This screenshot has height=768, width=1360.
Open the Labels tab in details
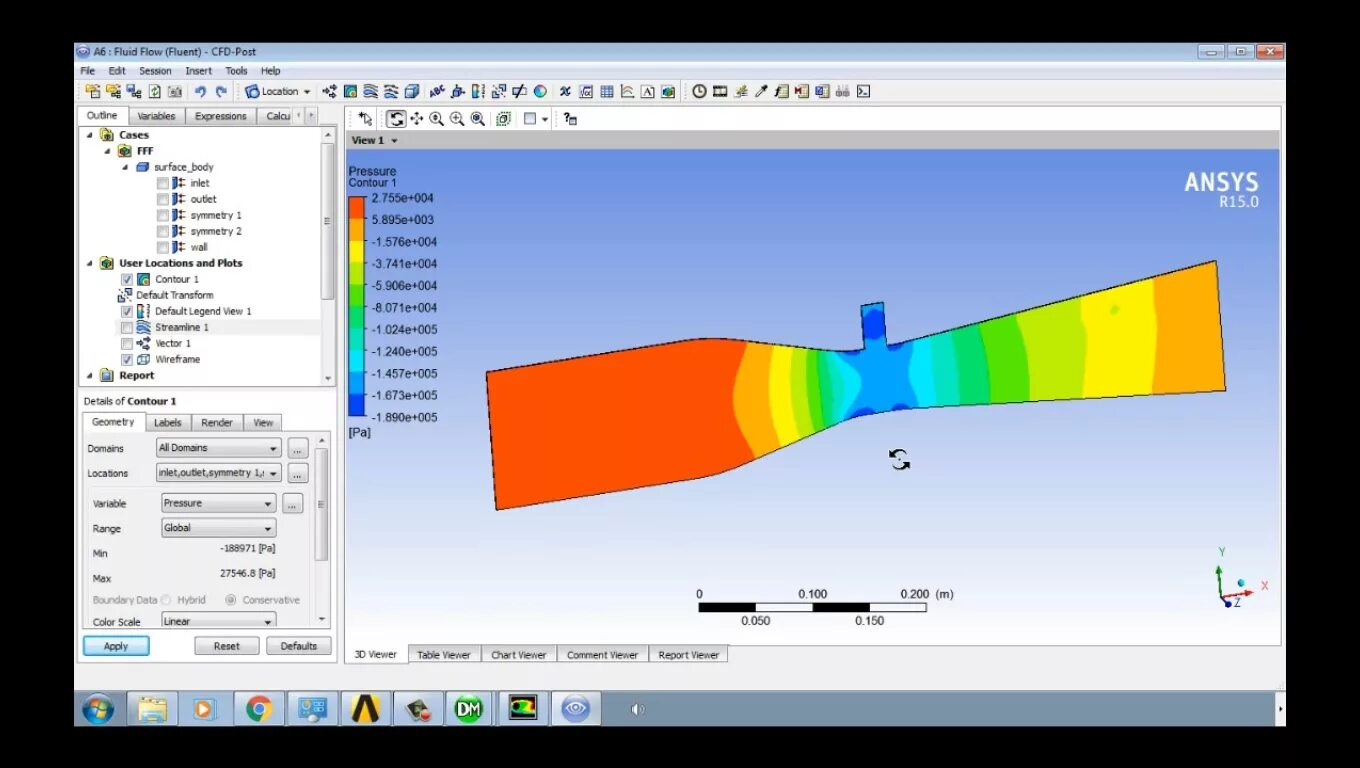(167, 422)
